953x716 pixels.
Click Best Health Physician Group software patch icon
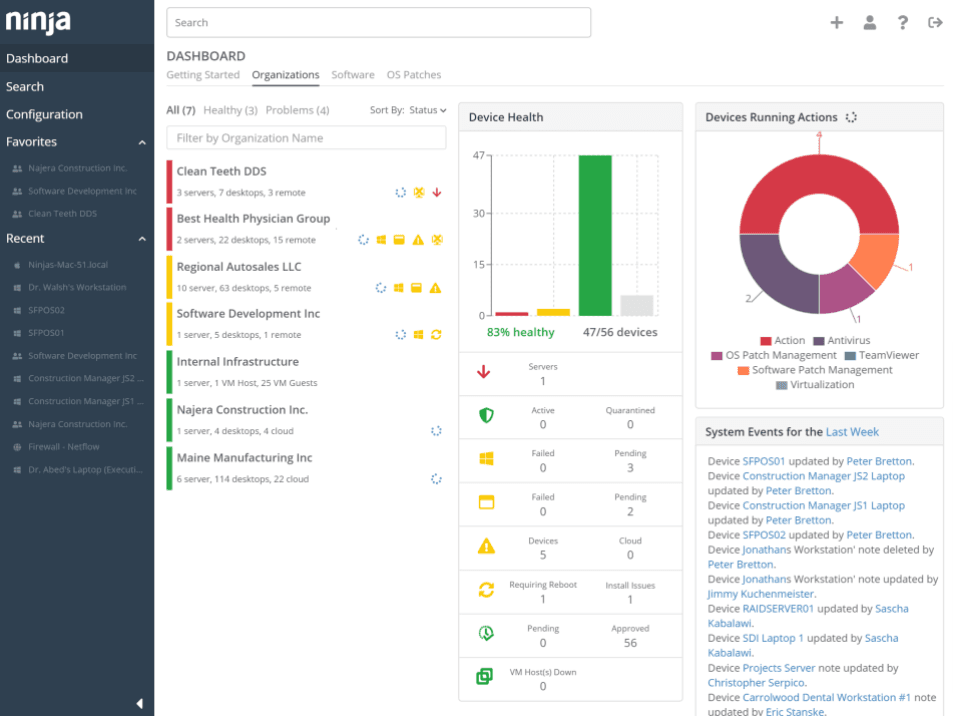click(399, 239)
